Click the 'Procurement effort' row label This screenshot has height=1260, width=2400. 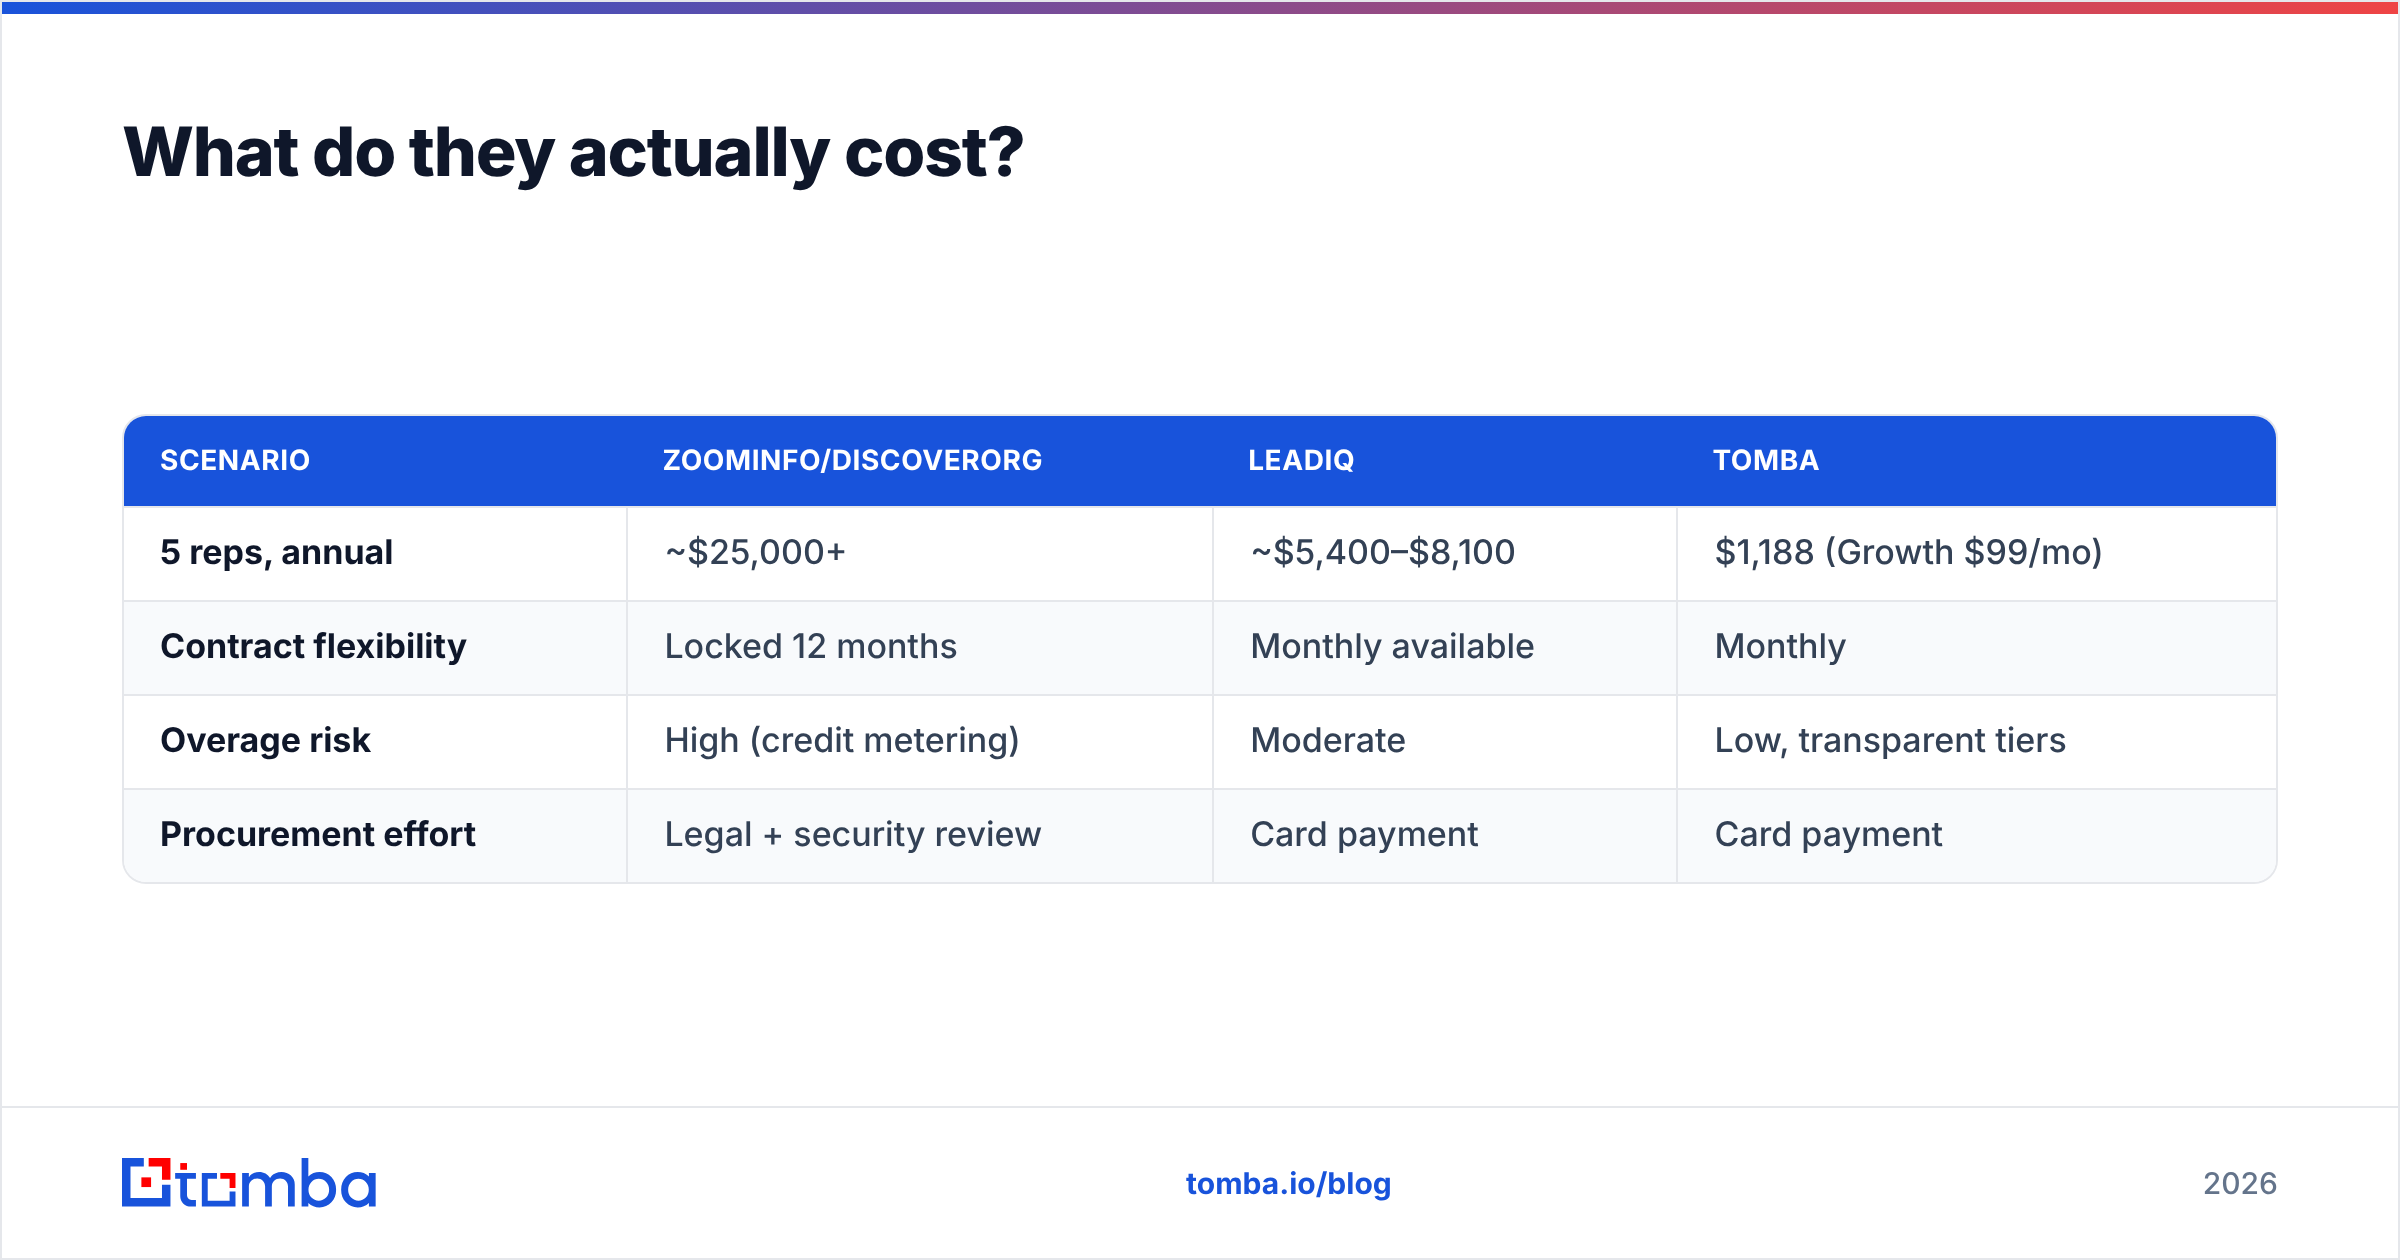click(317, 834)
